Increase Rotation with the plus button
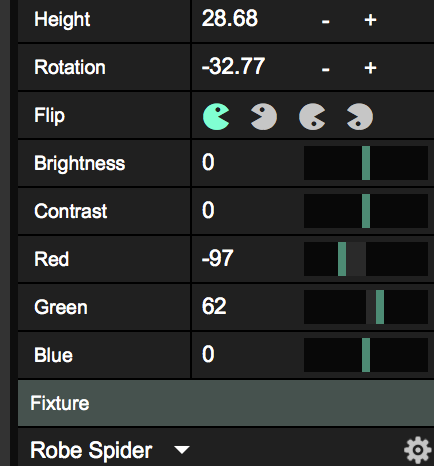This screenshot has height=466, width=434. tap(370, 68)
